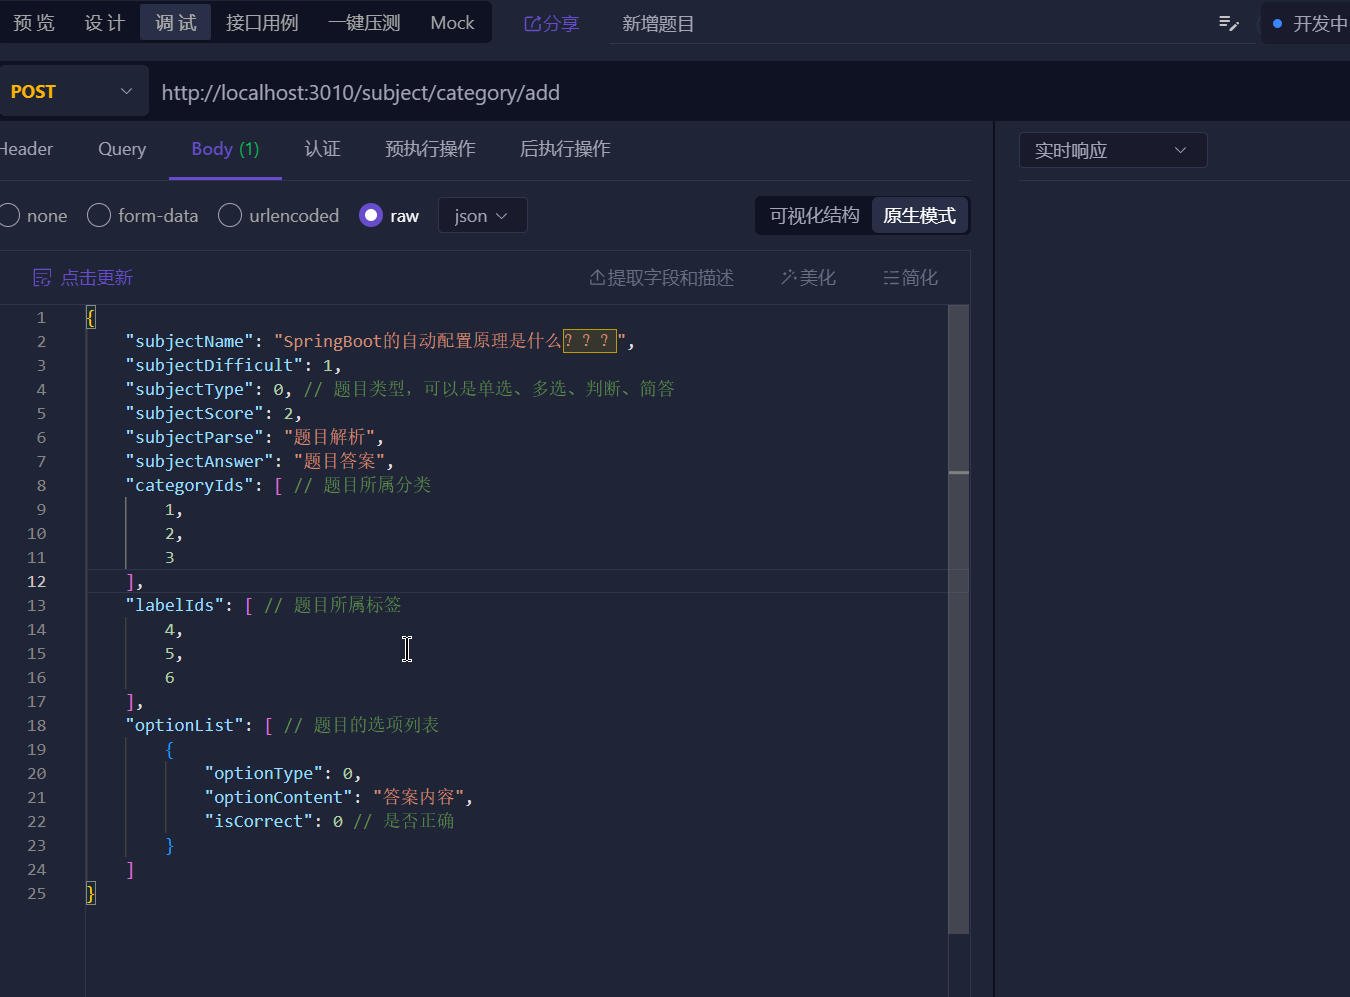Click the "答案内容" string value
This screenshot has height=997, width=1350.
(x=418, y=797)
